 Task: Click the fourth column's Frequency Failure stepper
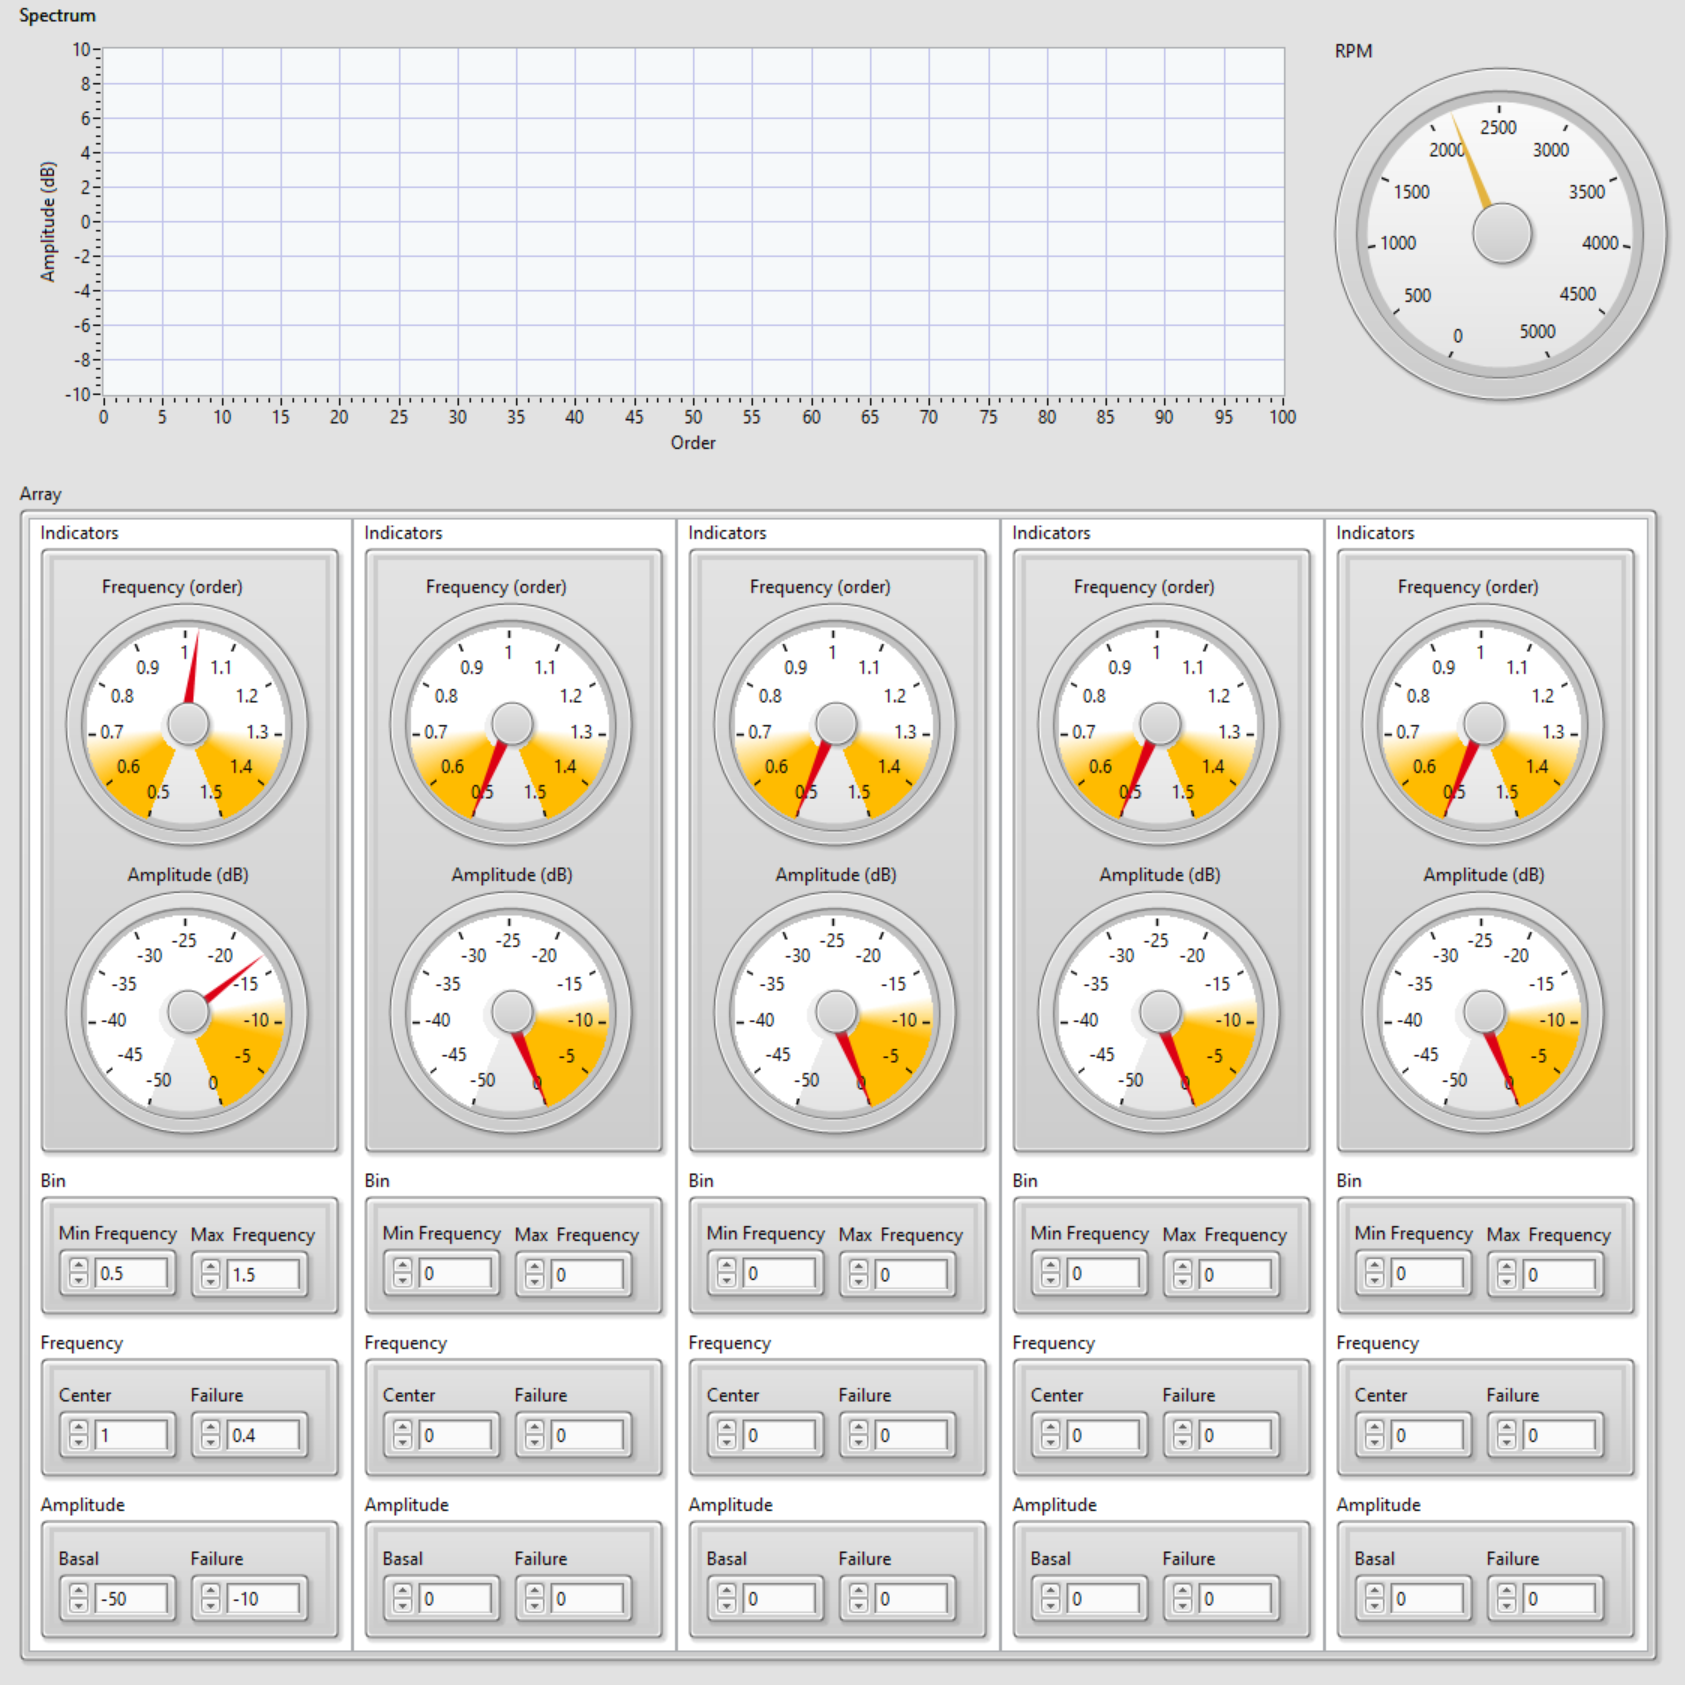tap(1182, 1435)
